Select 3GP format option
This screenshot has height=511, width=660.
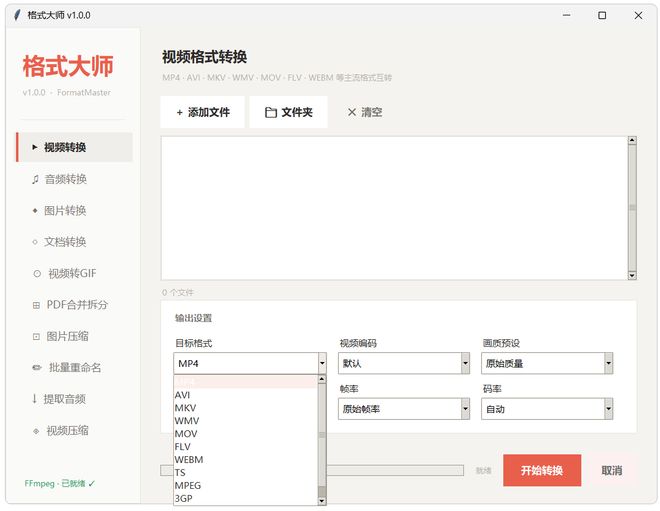246,498
